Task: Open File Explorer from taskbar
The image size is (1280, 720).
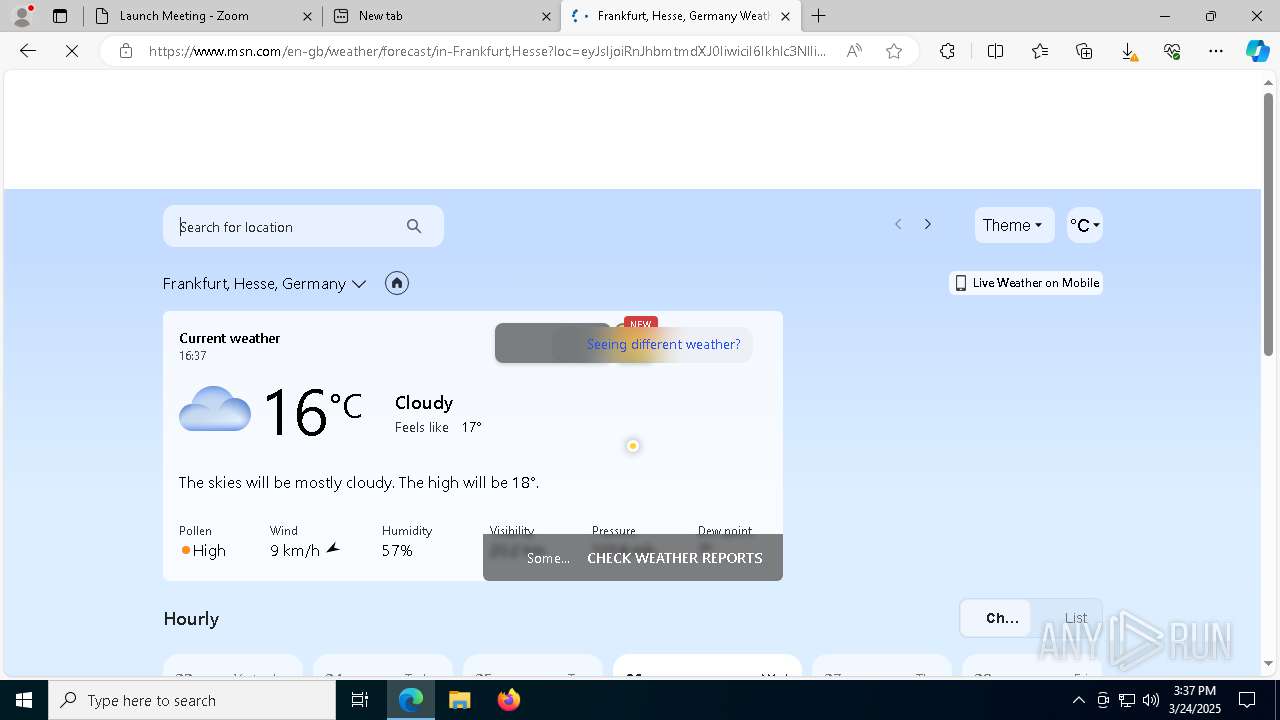Action: tap(459, 700)
